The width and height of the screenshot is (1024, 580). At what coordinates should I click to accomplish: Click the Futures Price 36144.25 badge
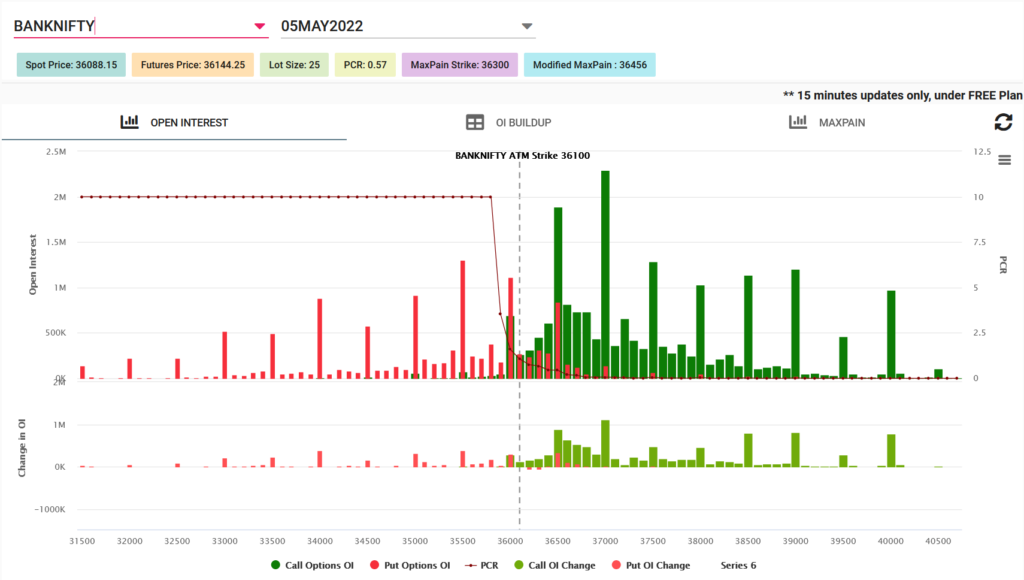193,65
